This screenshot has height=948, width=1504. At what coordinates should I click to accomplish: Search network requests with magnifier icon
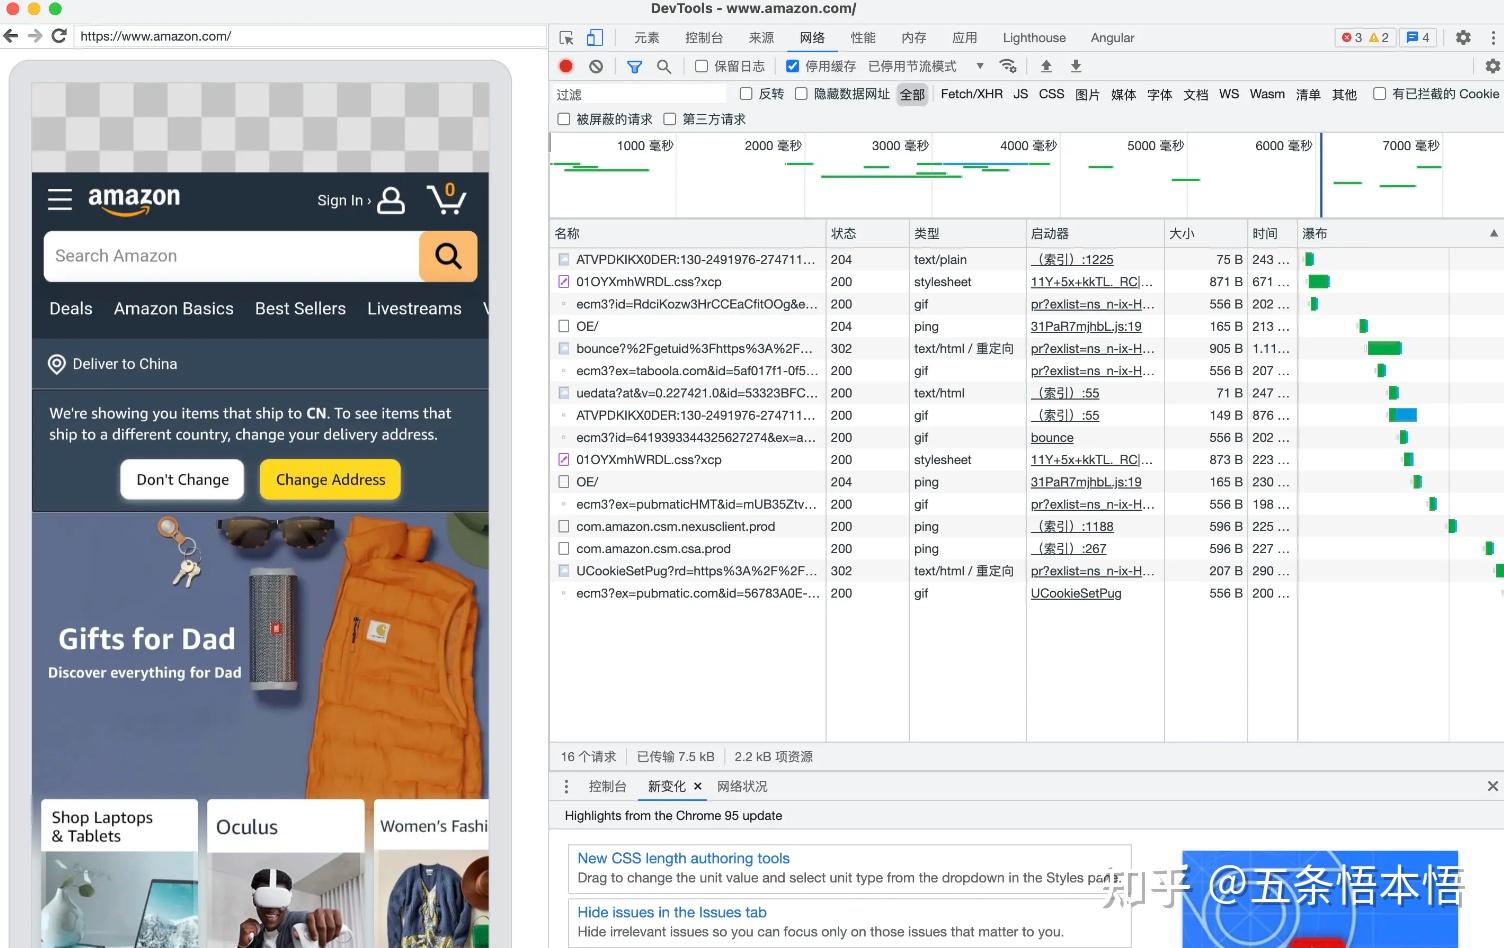664,66
